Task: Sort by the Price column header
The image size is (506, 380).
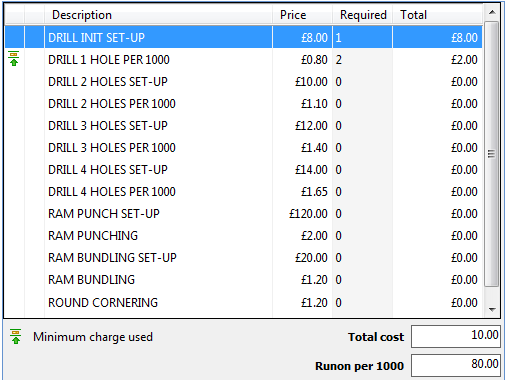Action: tap(302, 15)
